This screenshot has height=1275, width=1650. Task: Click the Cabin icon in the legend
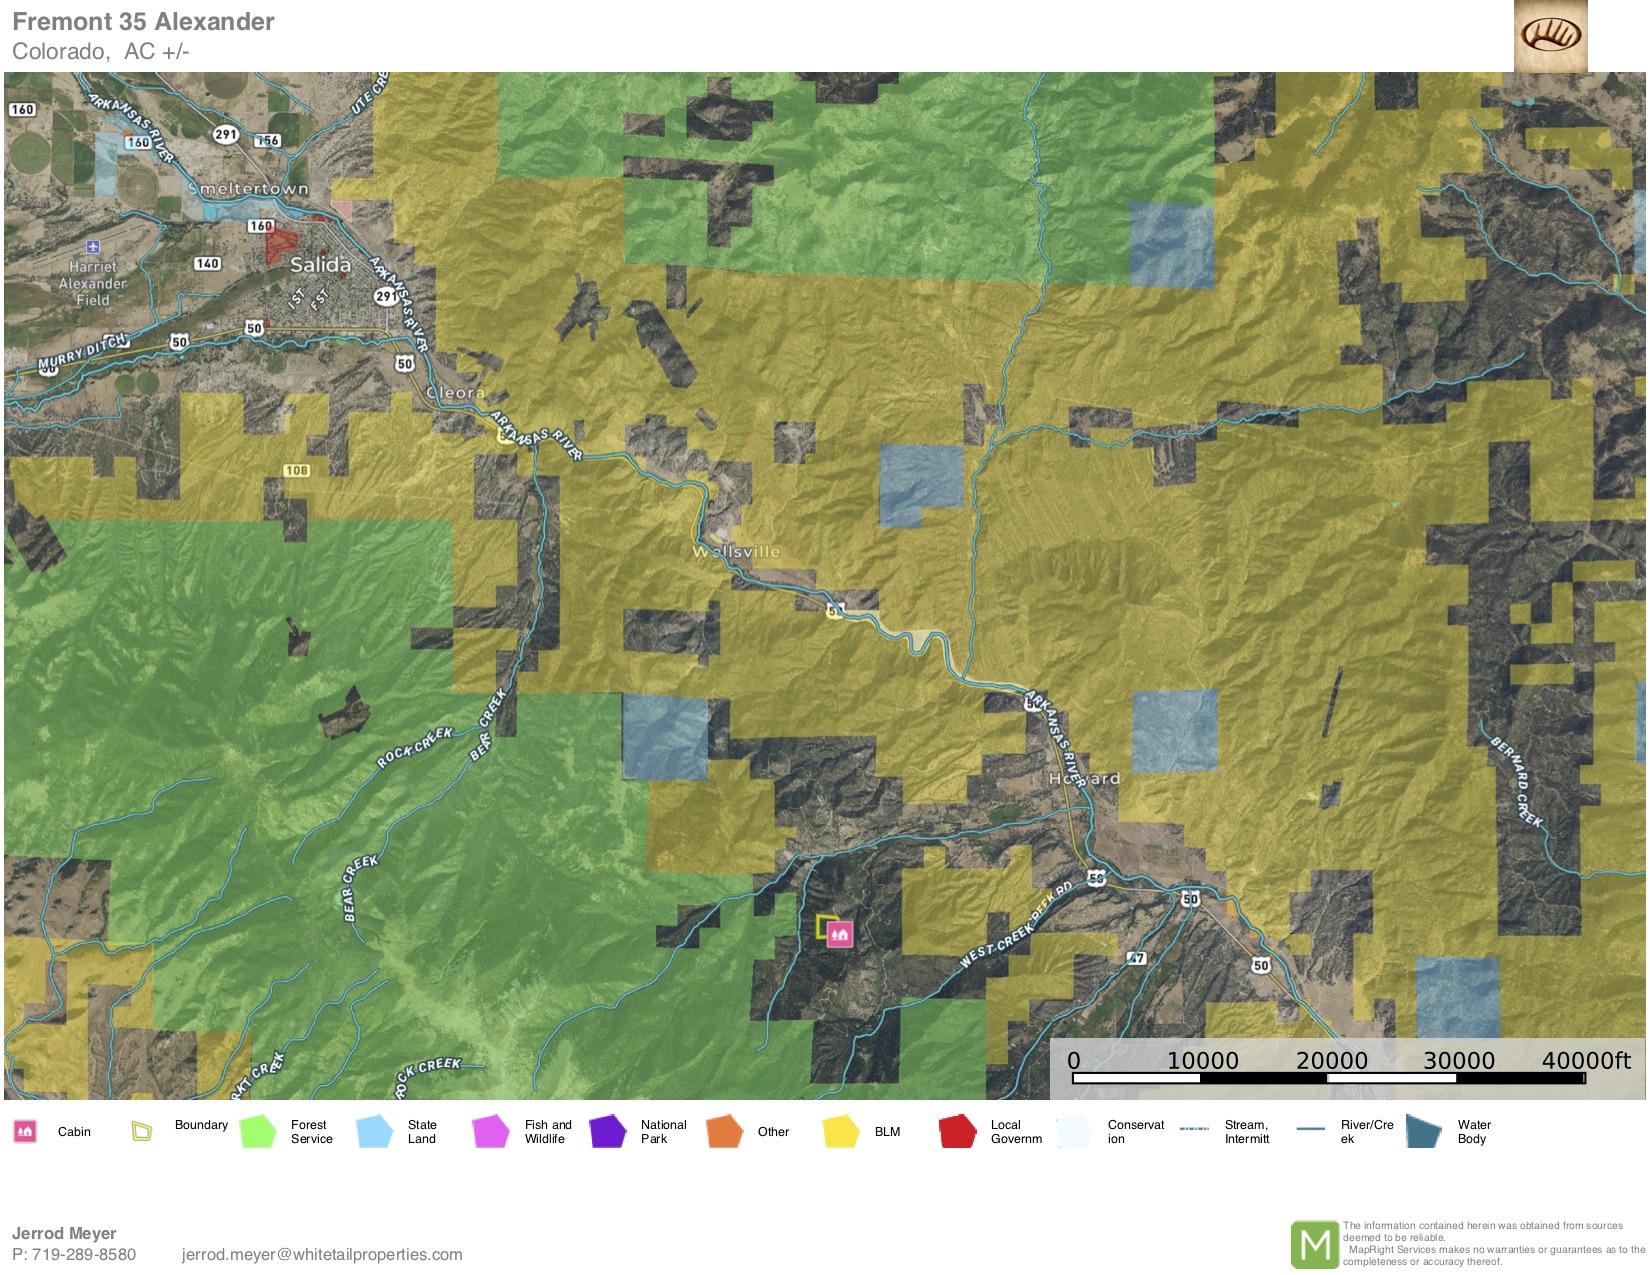[25, 1131]
